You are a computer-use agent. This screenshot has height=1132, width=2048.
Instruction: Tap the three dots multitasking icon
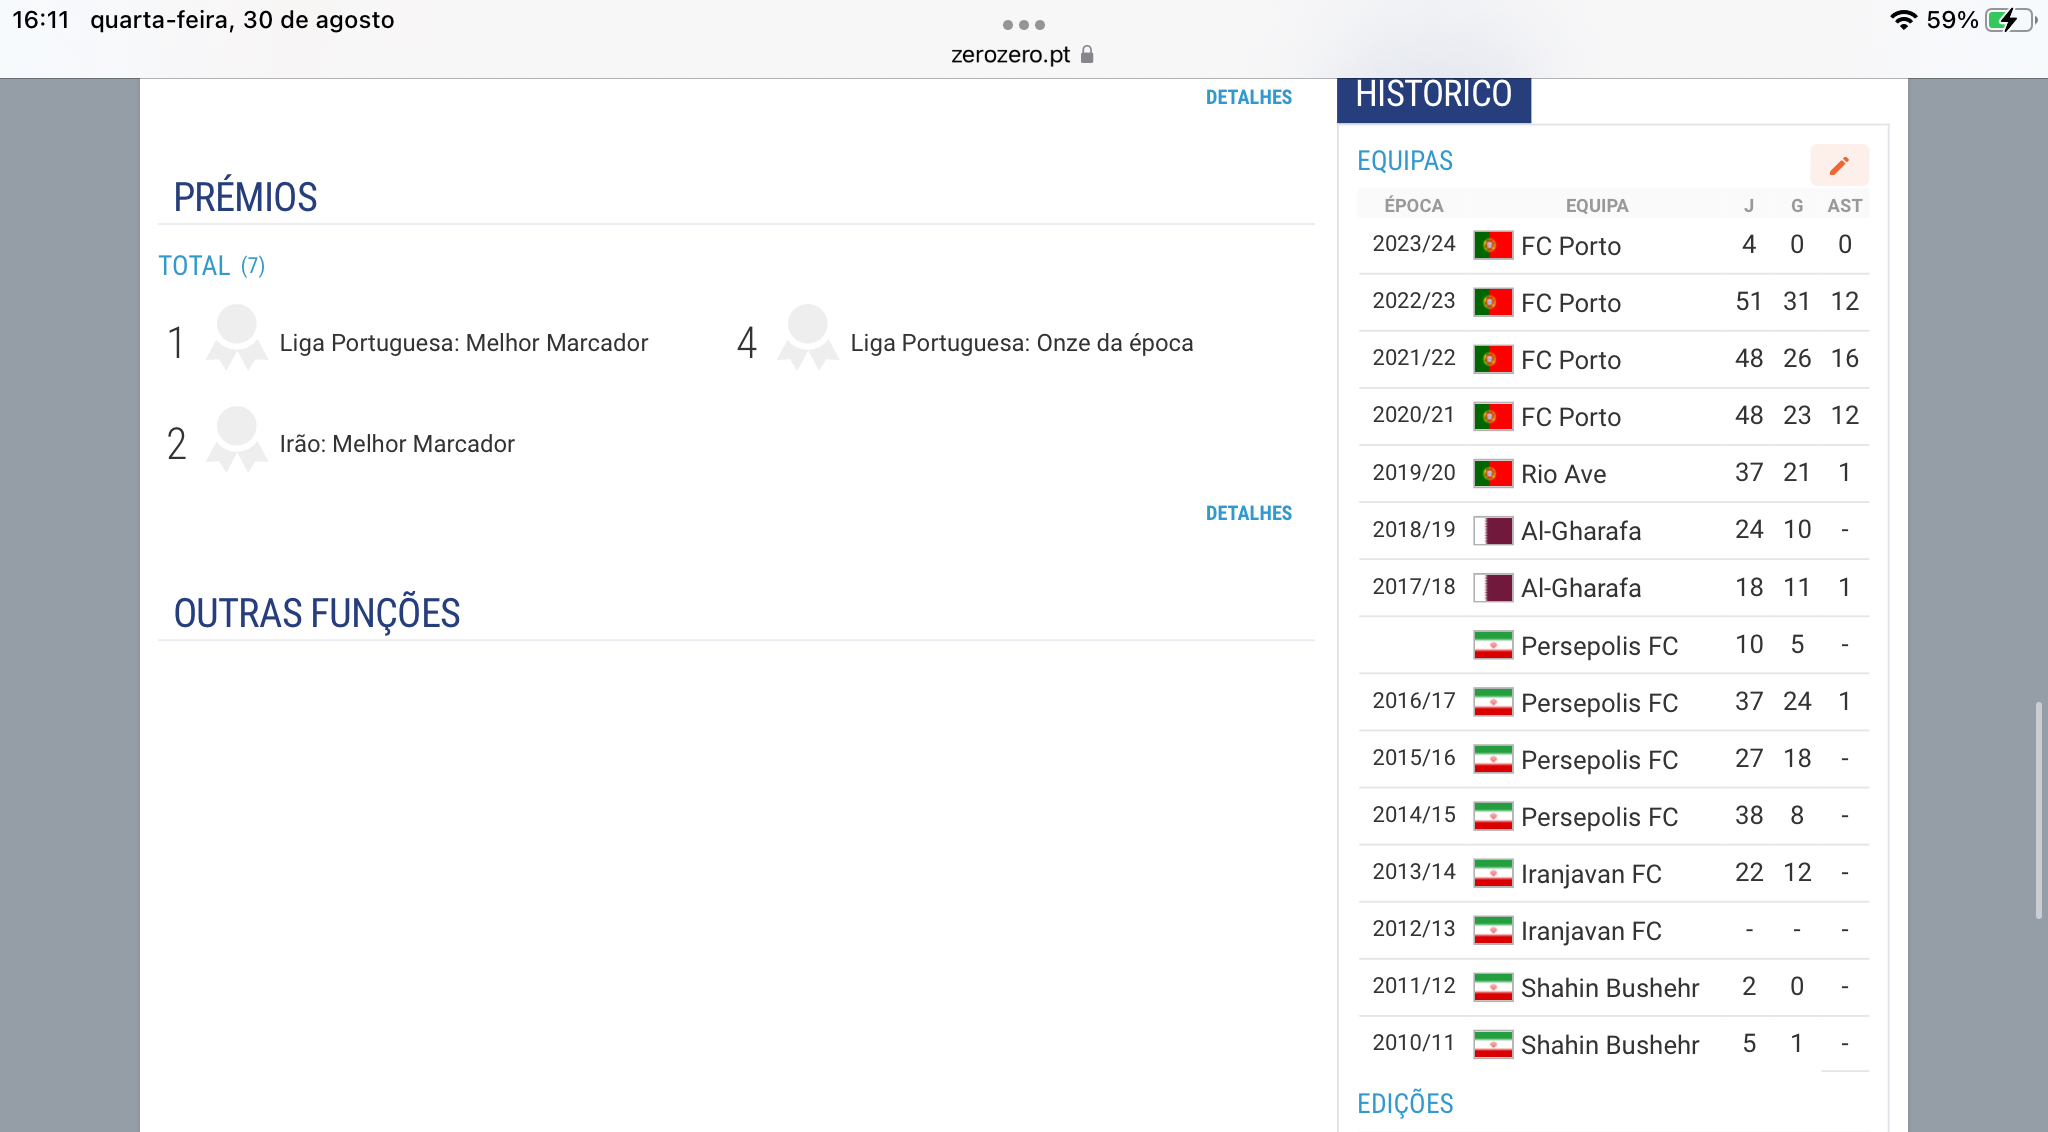coord(1023,25)
